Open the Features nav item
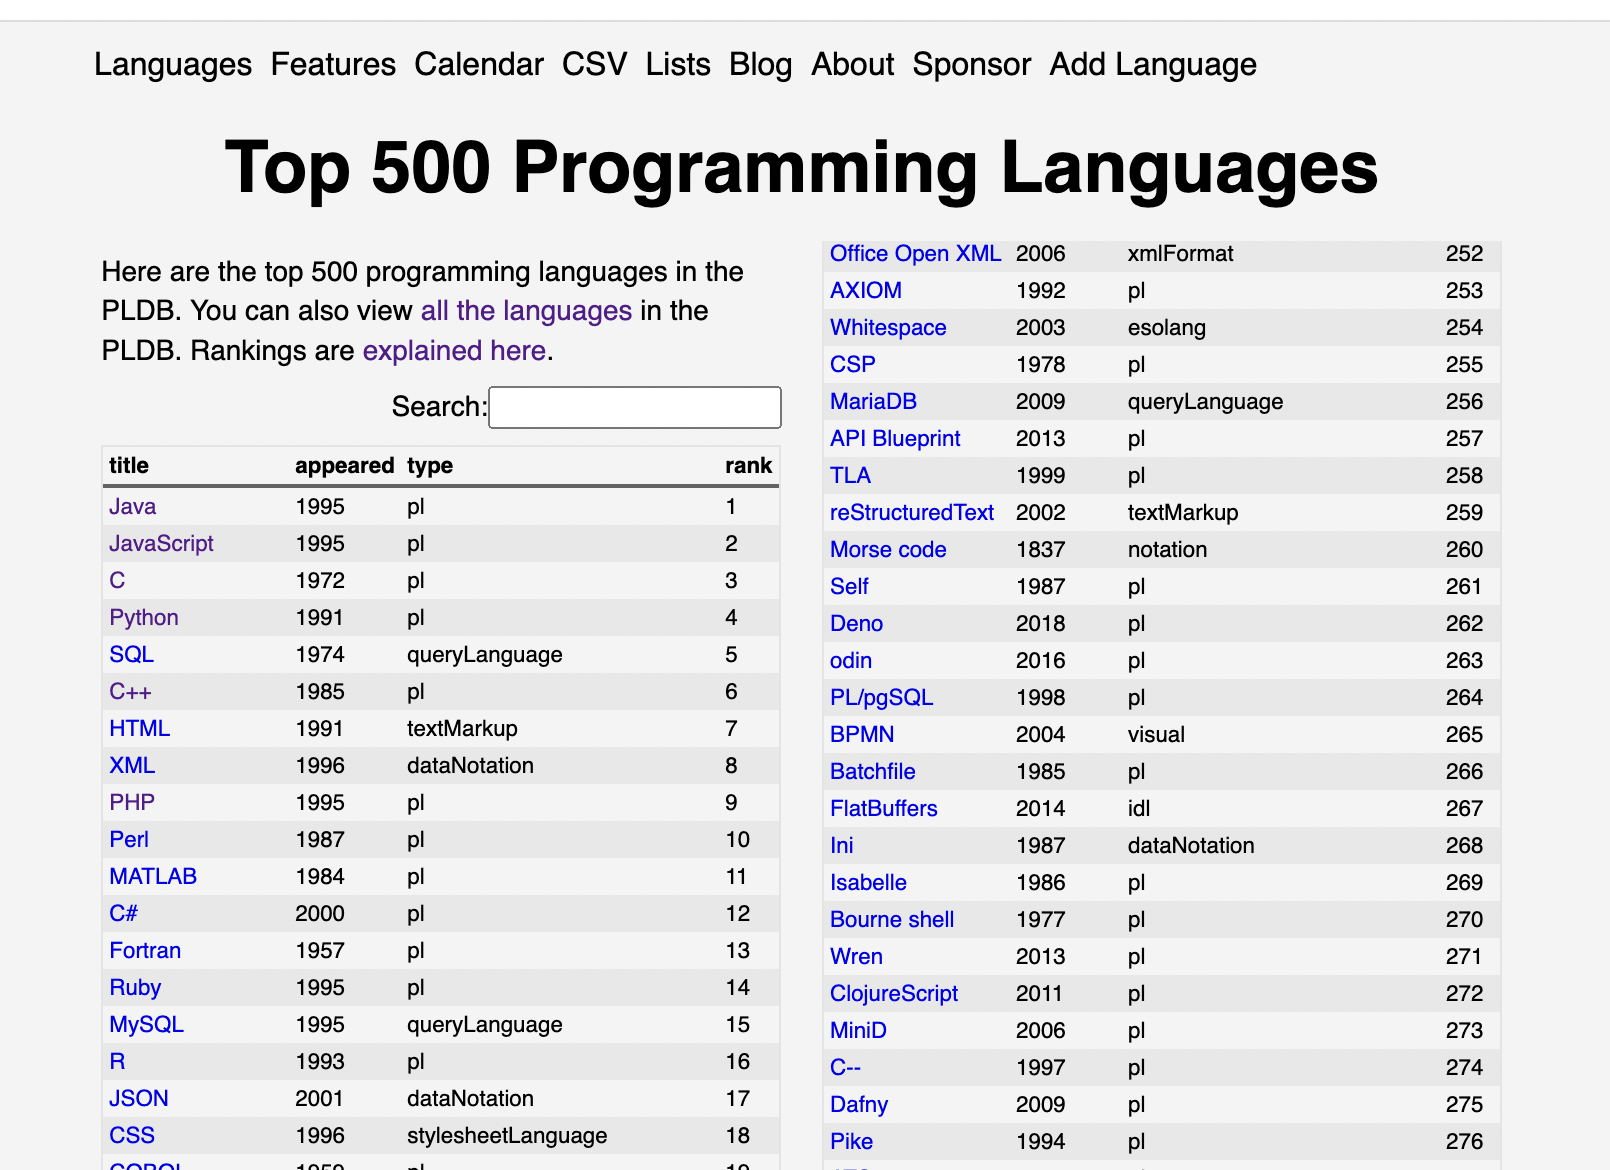1610x1170 pixels. pyautogui.click(x=333, y=65)
